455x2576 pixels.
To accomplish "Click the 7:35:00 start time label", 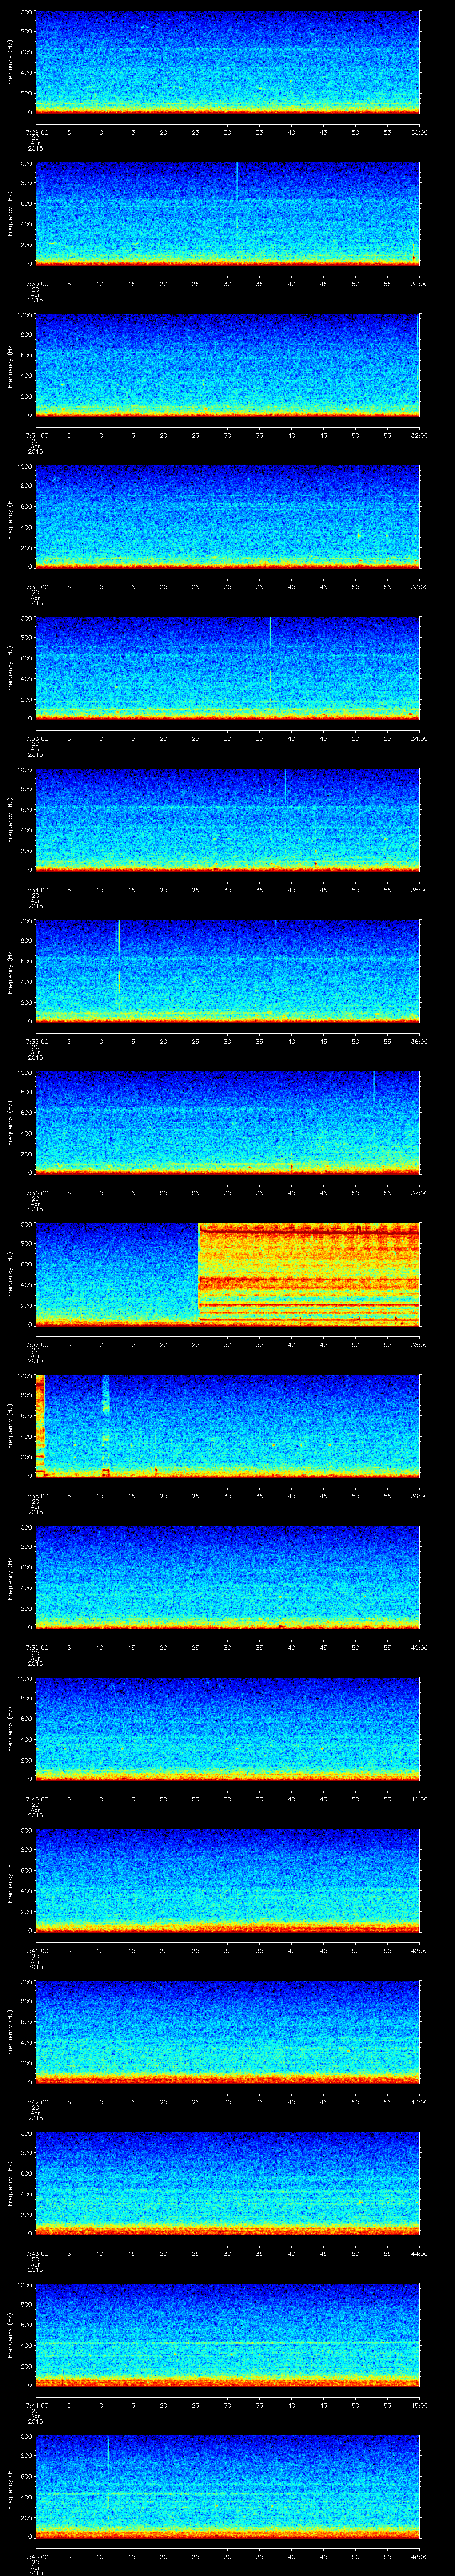I will (35, 1041).
